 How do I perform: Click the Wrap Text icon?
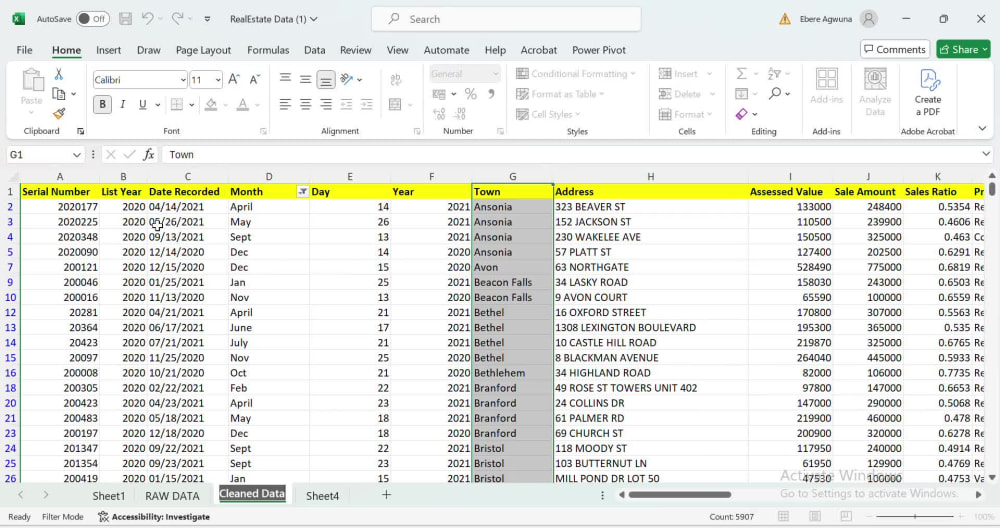pos(396,79)
